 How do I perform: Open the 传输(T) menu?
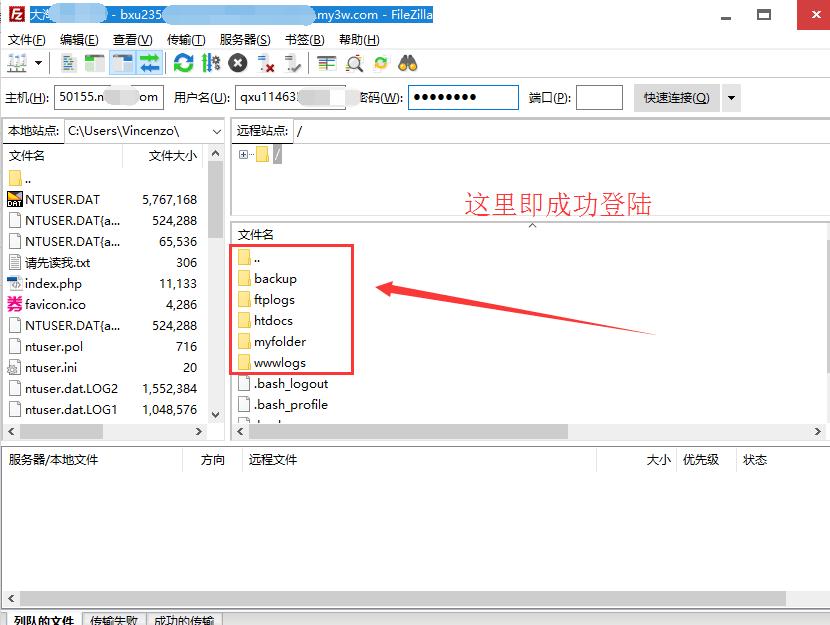(185, 39)
